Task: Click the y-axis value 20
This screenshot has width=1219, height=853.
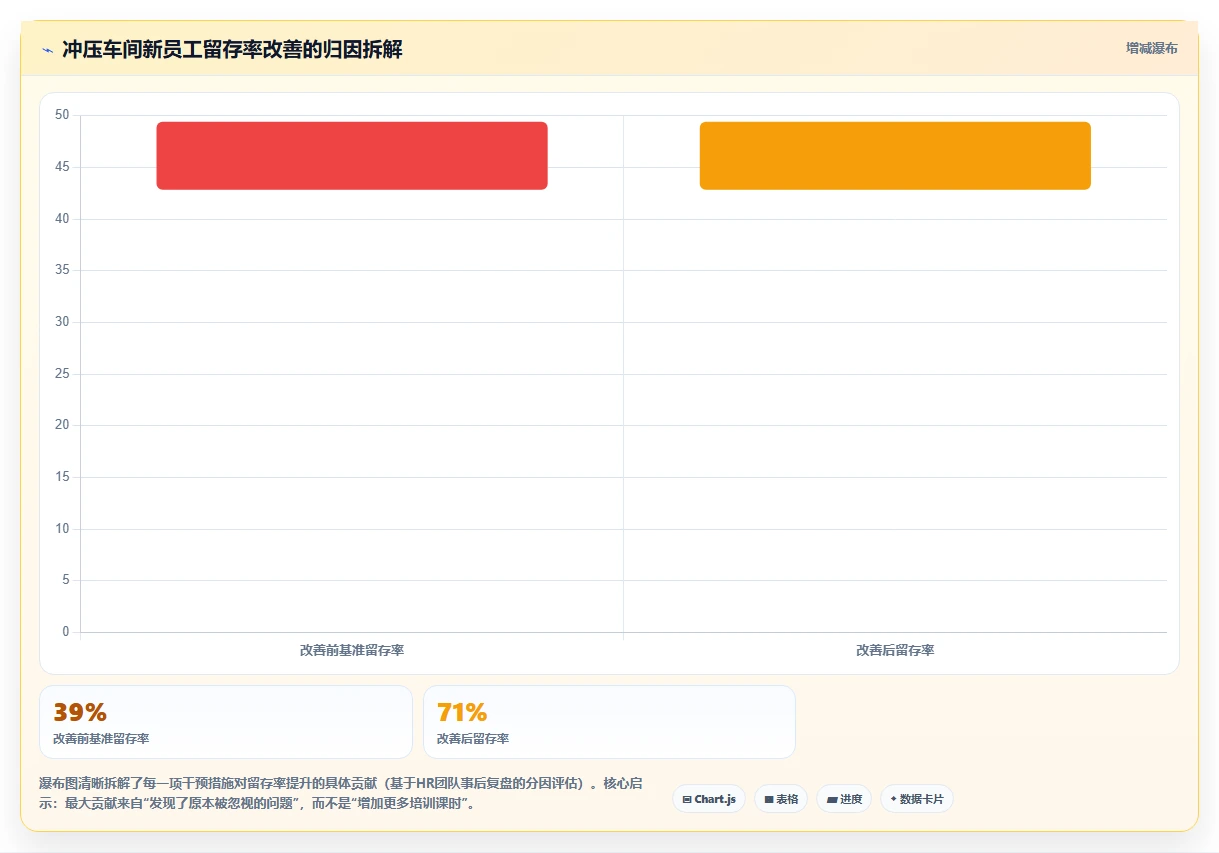Action: point(62,425)
